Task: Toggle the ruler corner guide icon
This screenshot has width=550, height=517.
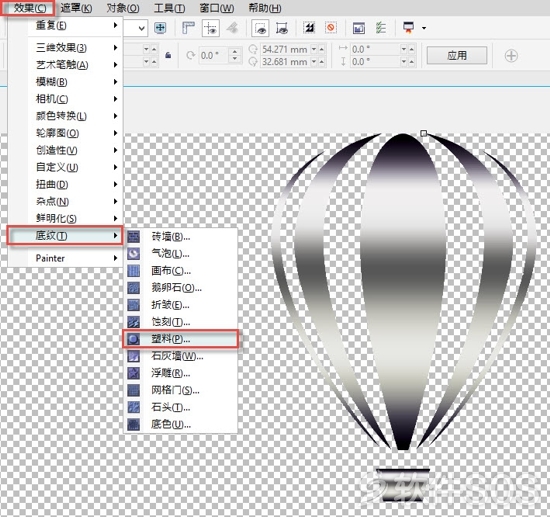Action: click(x=188, y=28)
